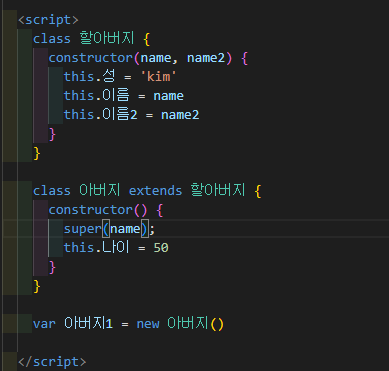Image resolution: width=389 pixels, height=371 pixels.
Task: Click the opening script tag
Action: [48, 20]
